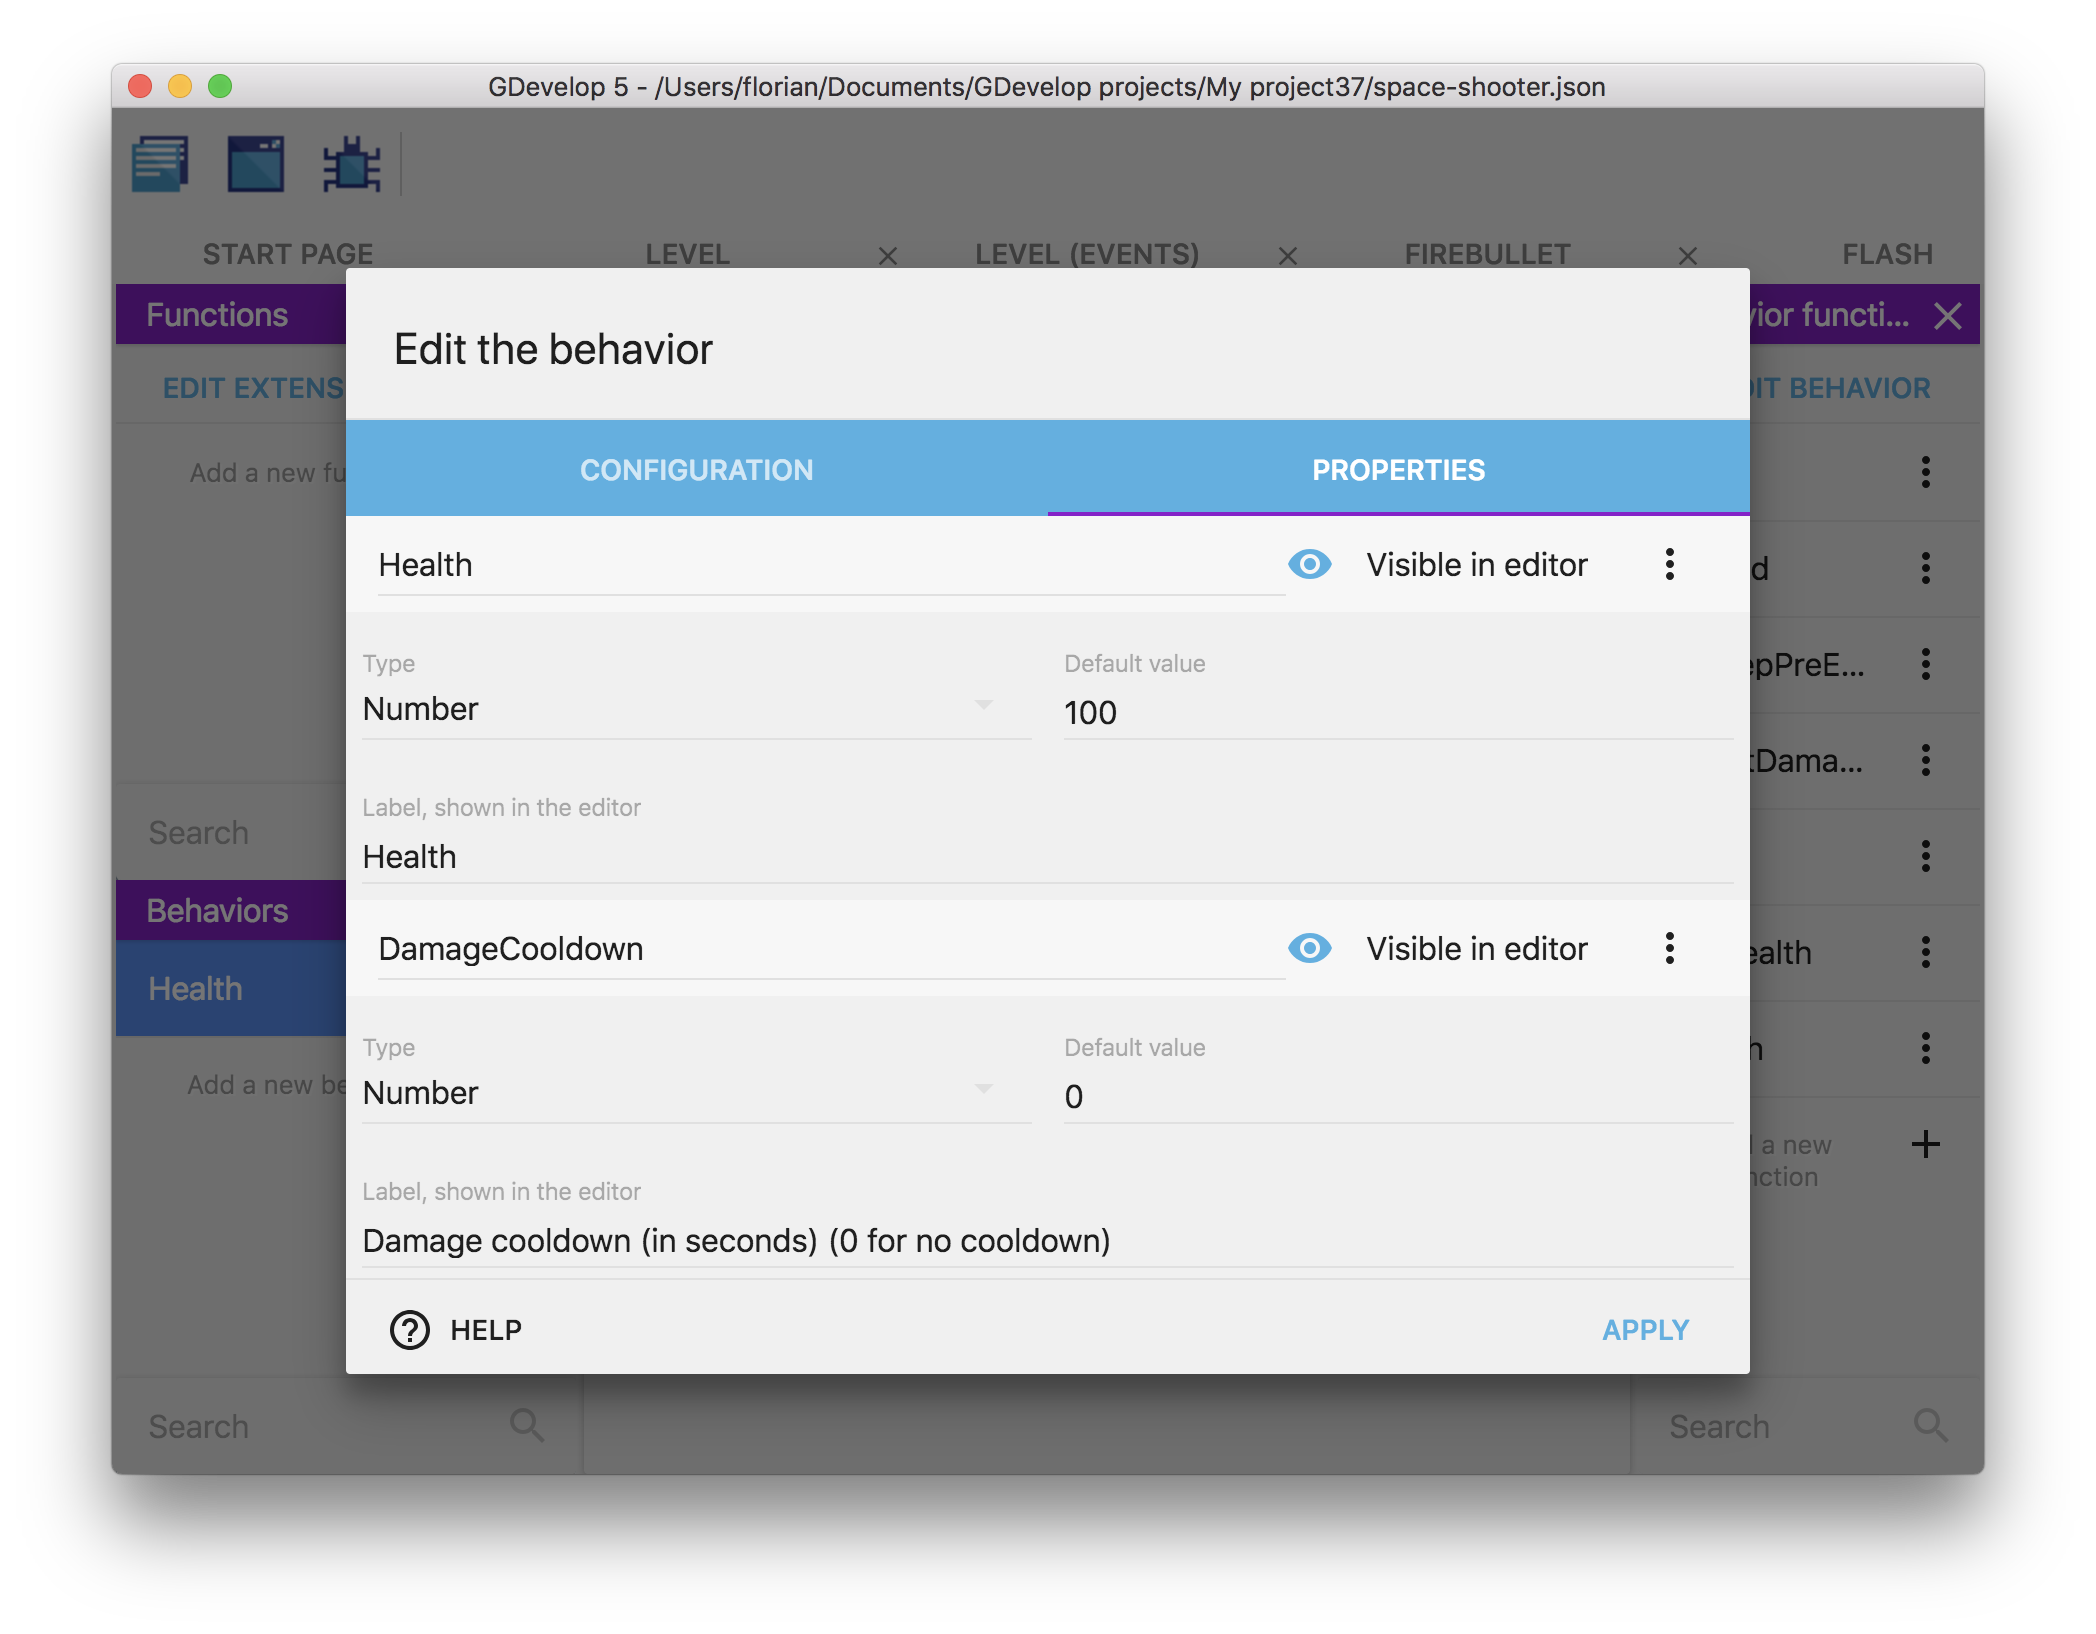Click plus icon to add new function
2096x1634 pixels.
point(1925,1145)
